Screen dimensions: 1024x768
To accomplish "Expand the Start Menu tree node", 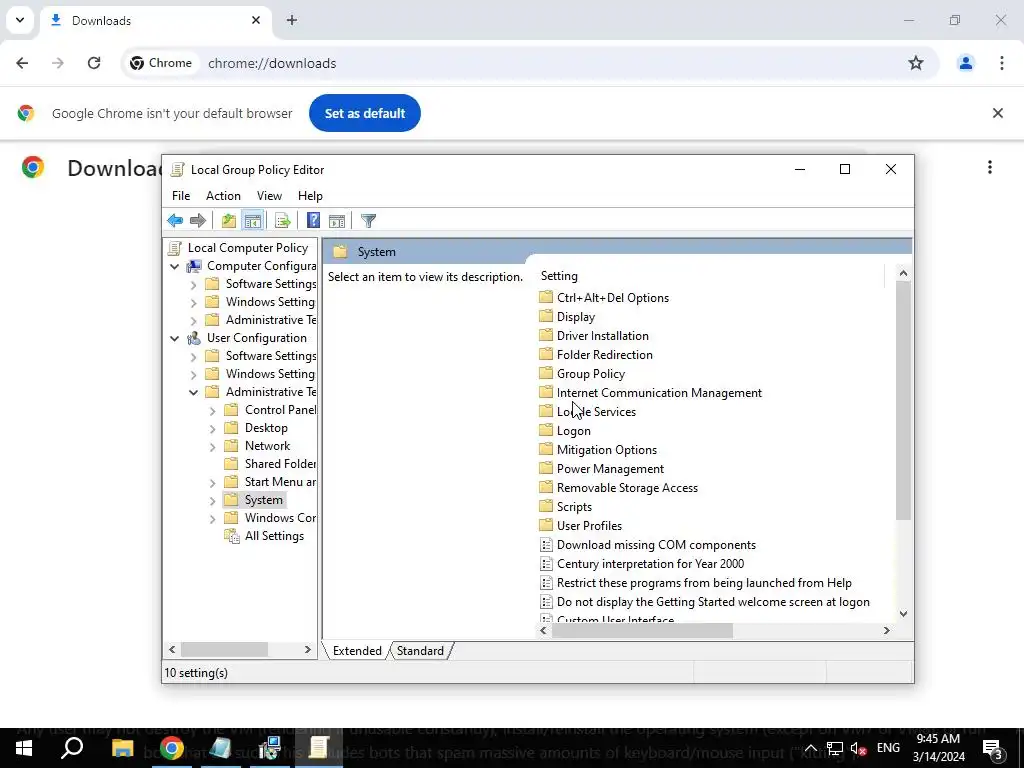I will (x=212, y=483).
